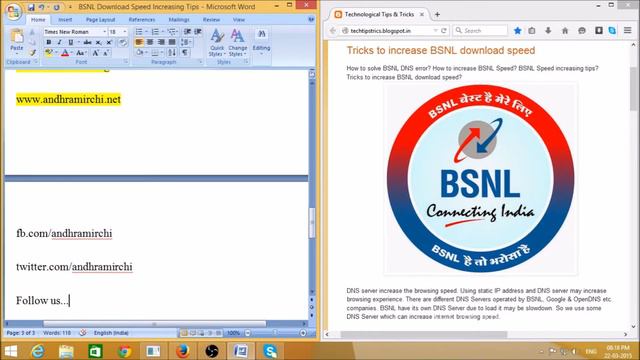Justify the paragraph text
The height and width of the screenshot is (360, 640).
coord(172,42)
